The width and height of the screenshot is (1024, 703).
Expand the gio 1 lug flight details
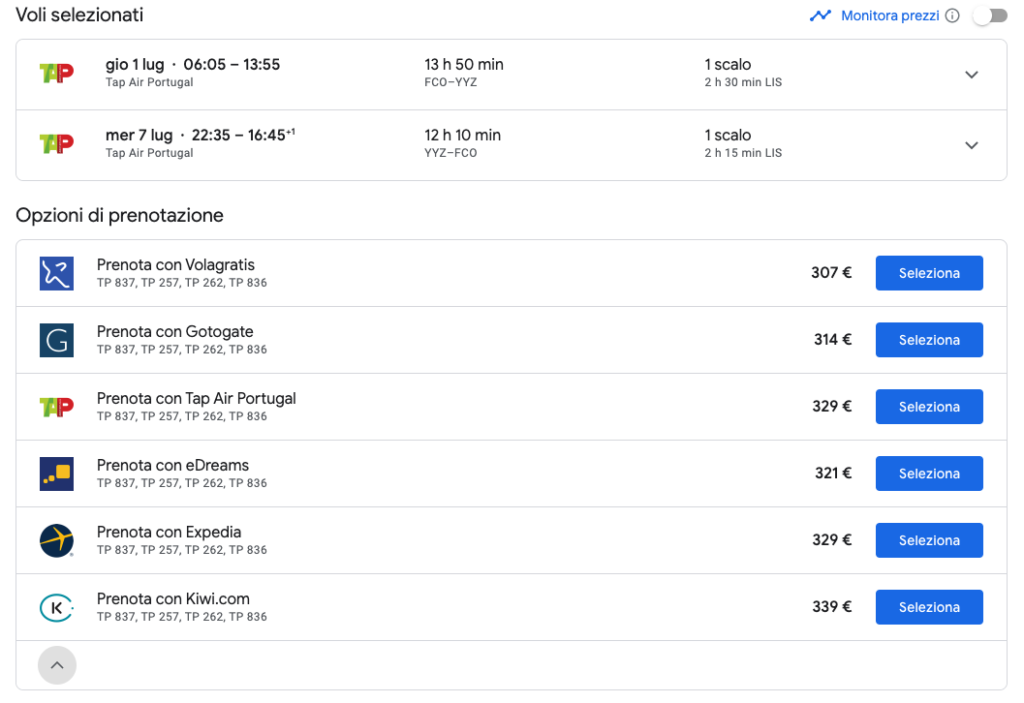click(x=971, y=74)
